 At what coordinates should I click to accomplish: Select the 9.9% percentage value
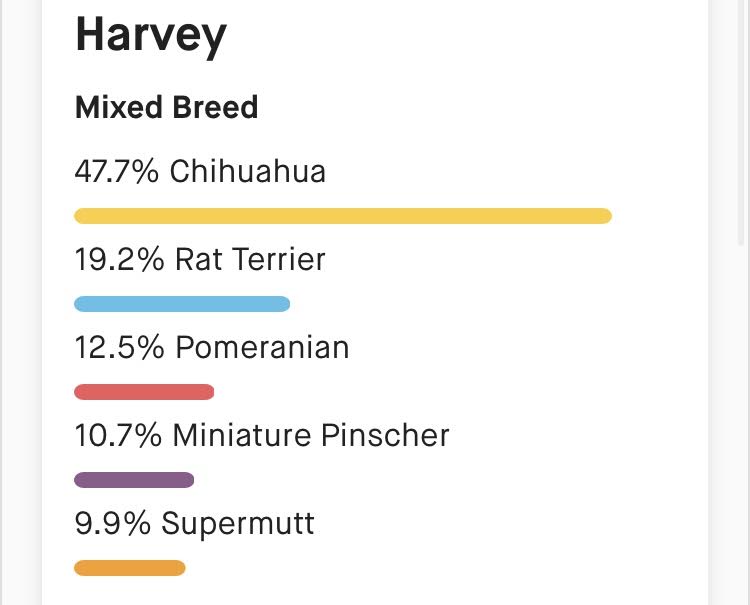coord(112,523)
